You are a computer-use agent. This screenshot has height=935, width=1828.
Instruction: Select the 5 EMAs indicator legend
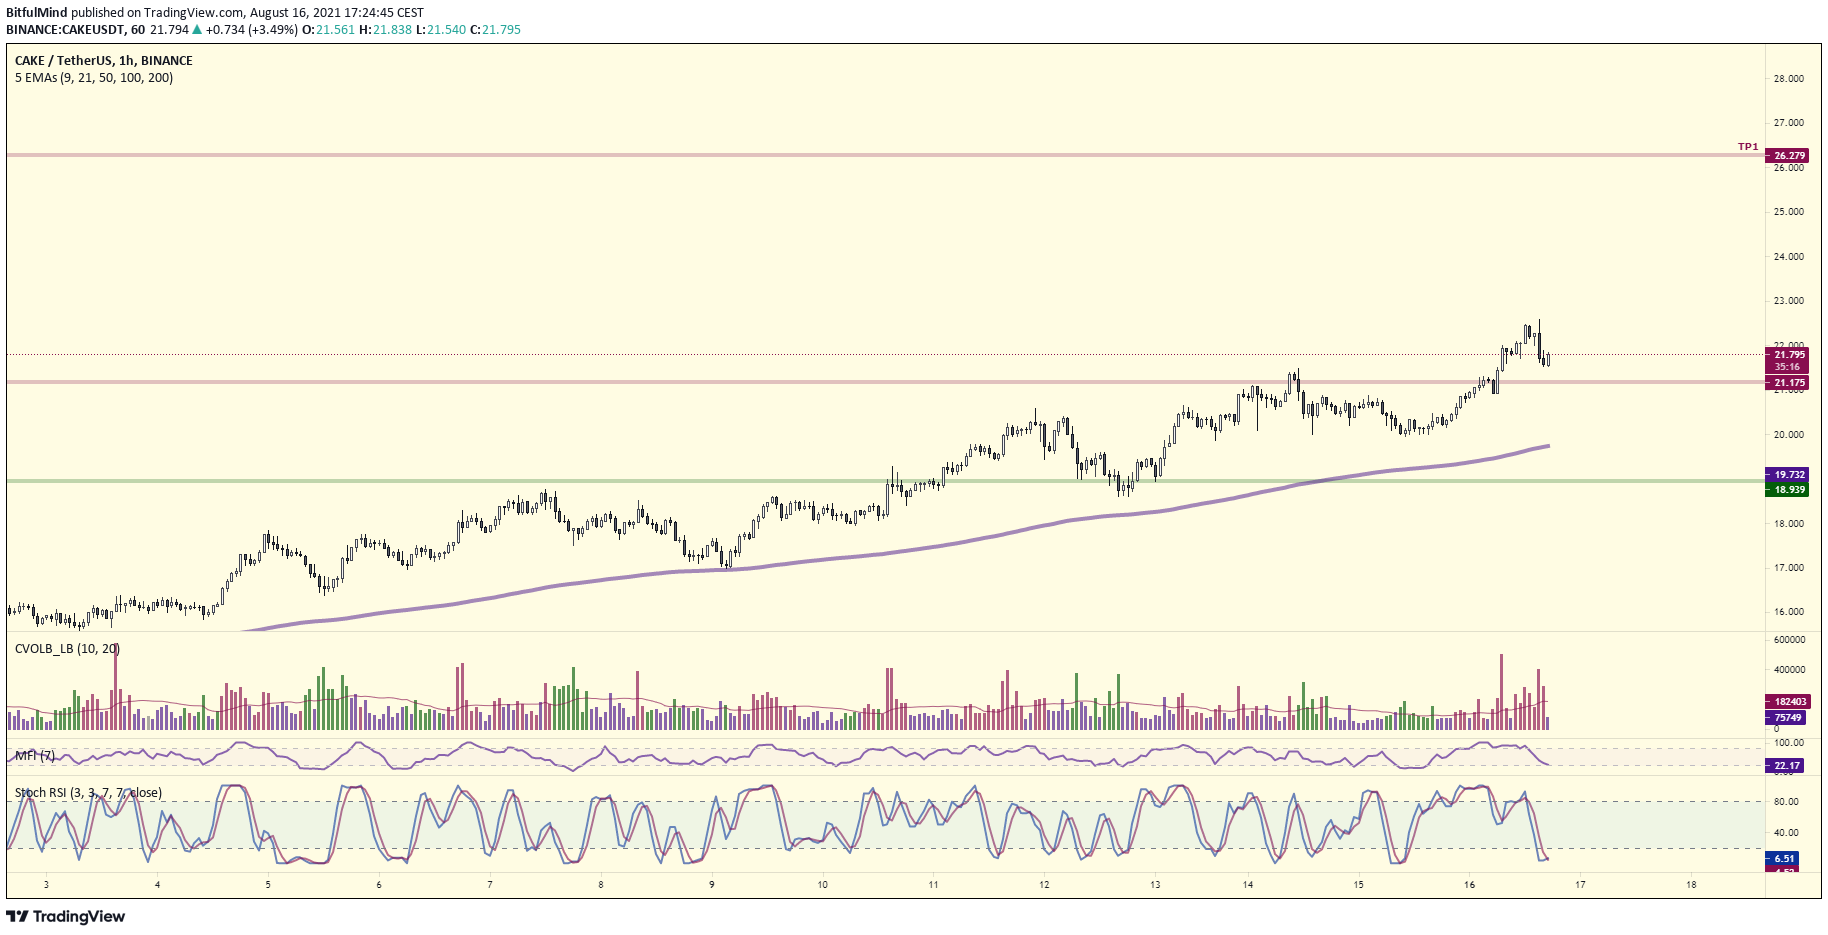(94, 78)
